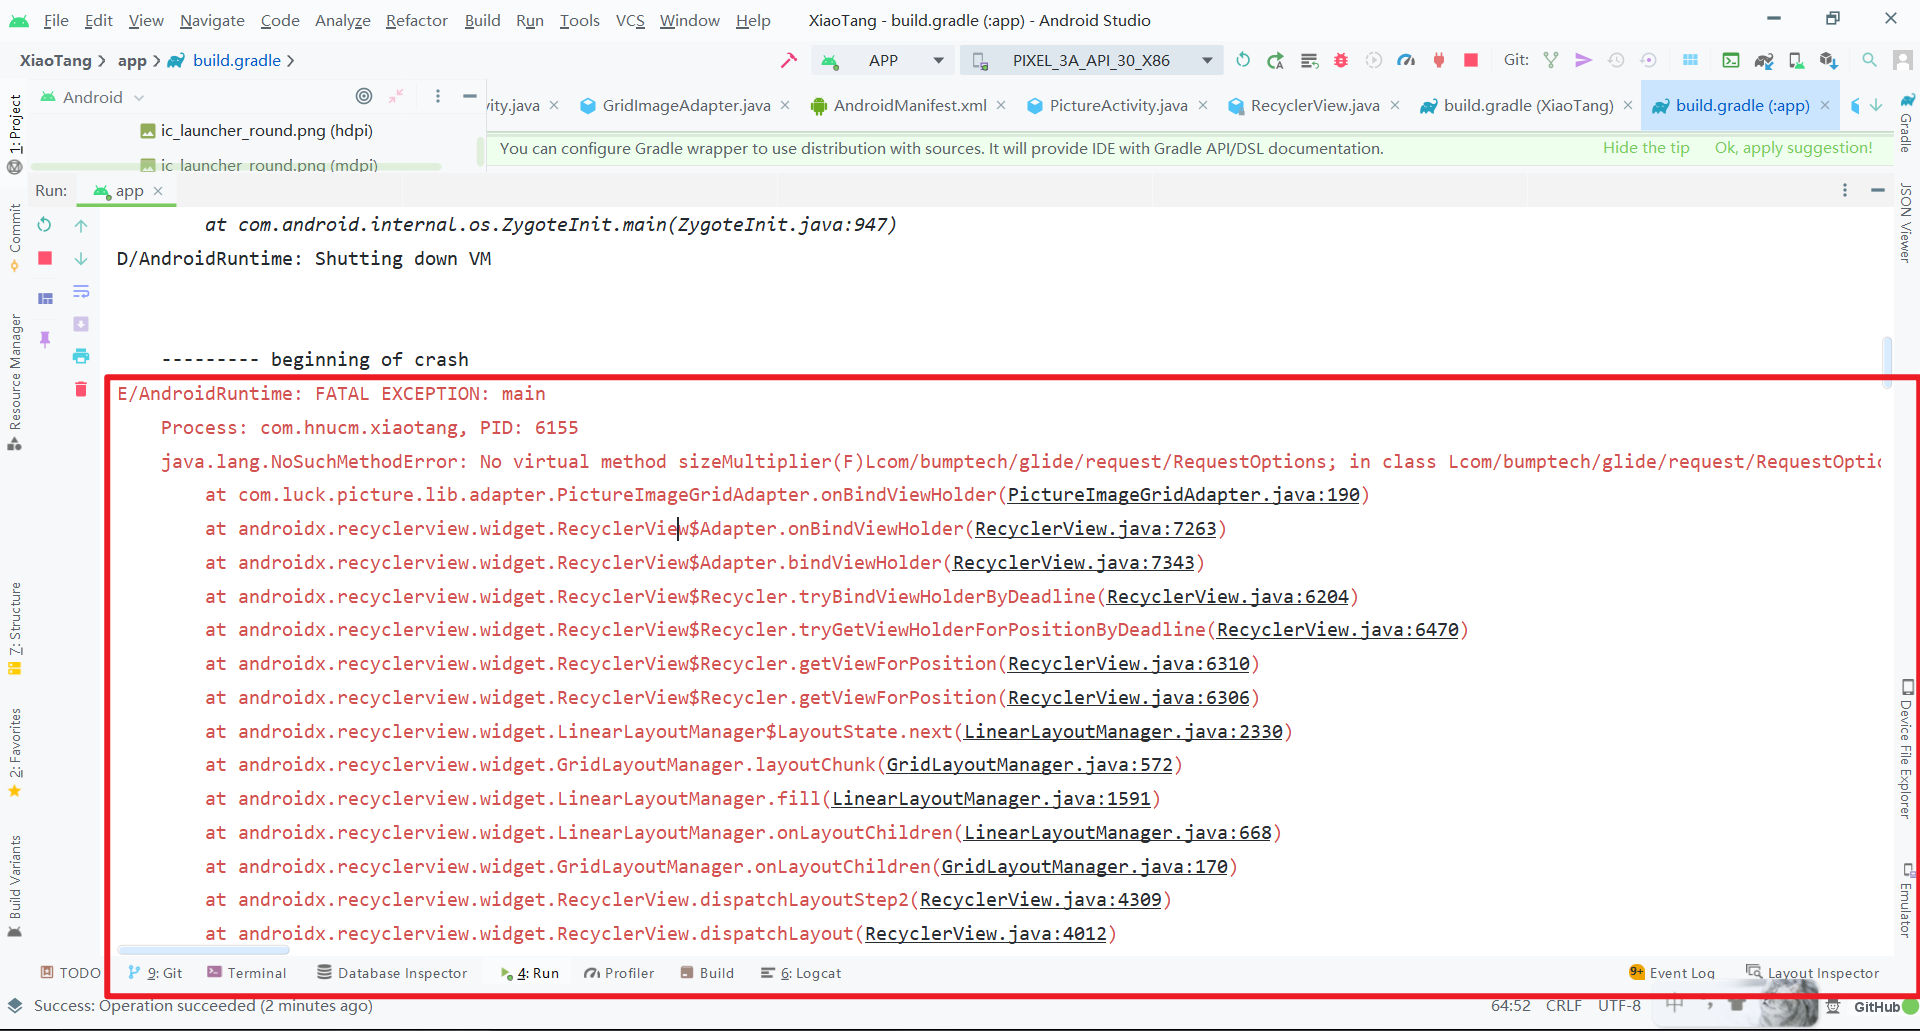Toggle soft-wrap in Run console
Viewport: 1920px width, 1031px height.
(x=81, y=291)
